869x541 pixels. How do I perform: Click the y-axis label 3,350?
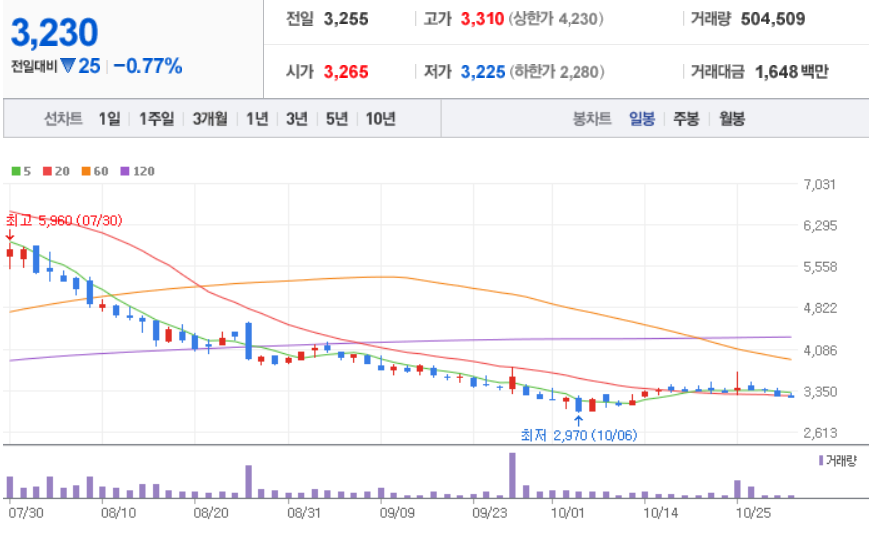click(820, 392)
